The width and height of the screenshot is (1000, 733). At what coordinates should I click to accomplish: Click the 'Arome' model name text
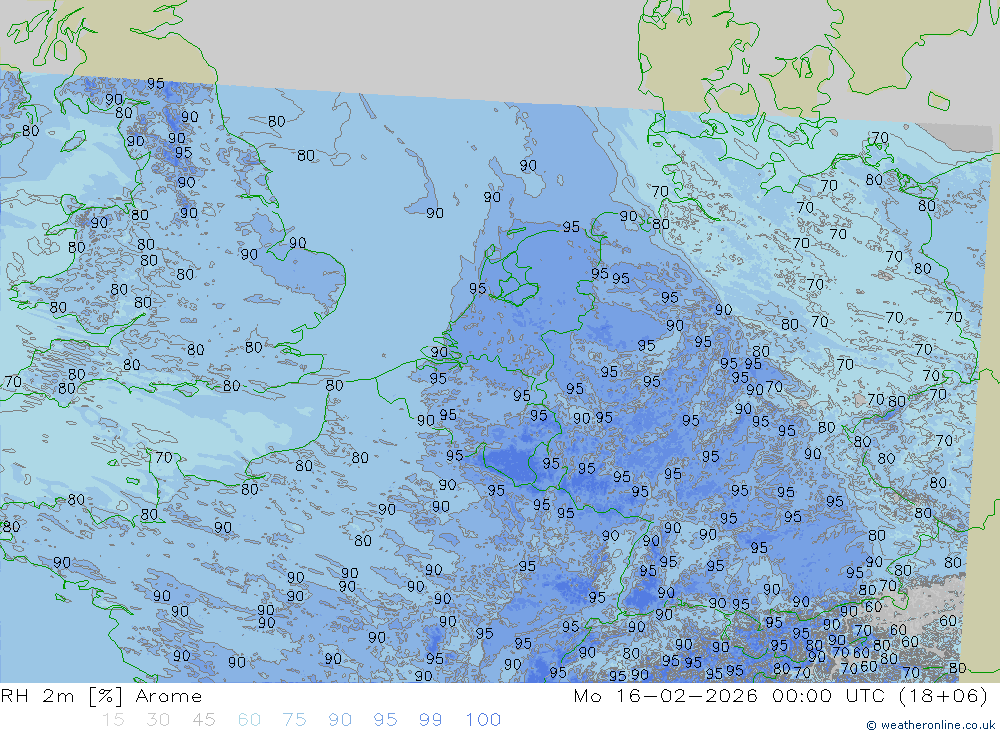(168, 696)
